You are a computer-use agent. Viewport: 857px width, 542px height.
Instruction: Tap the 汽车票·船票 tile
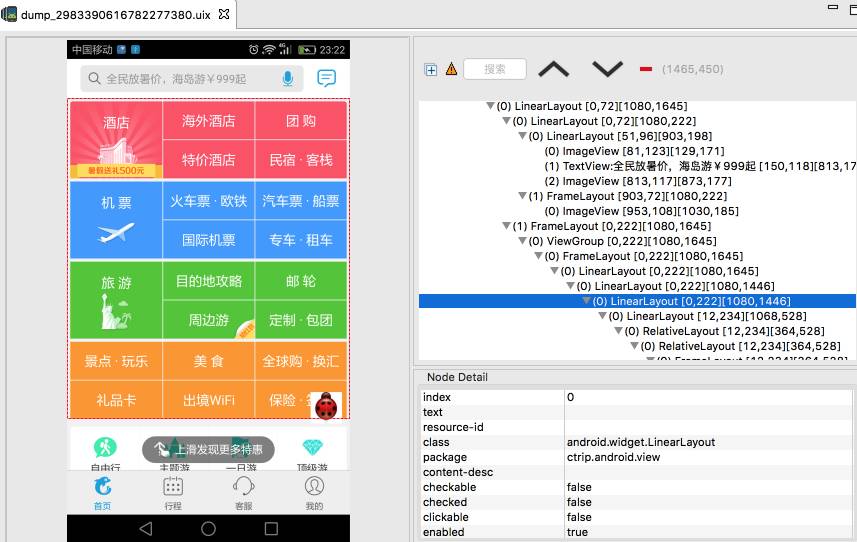pos(301,201)
